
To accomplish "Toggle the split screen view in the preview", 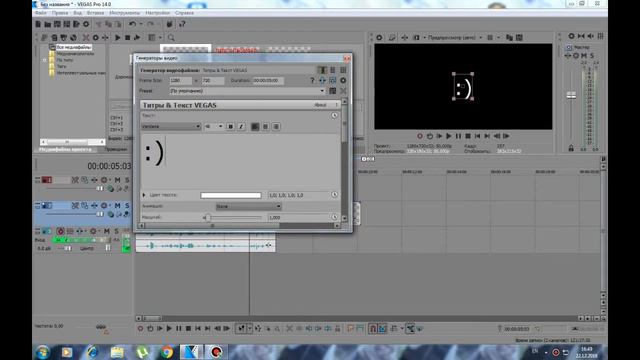I will point(416,38).
